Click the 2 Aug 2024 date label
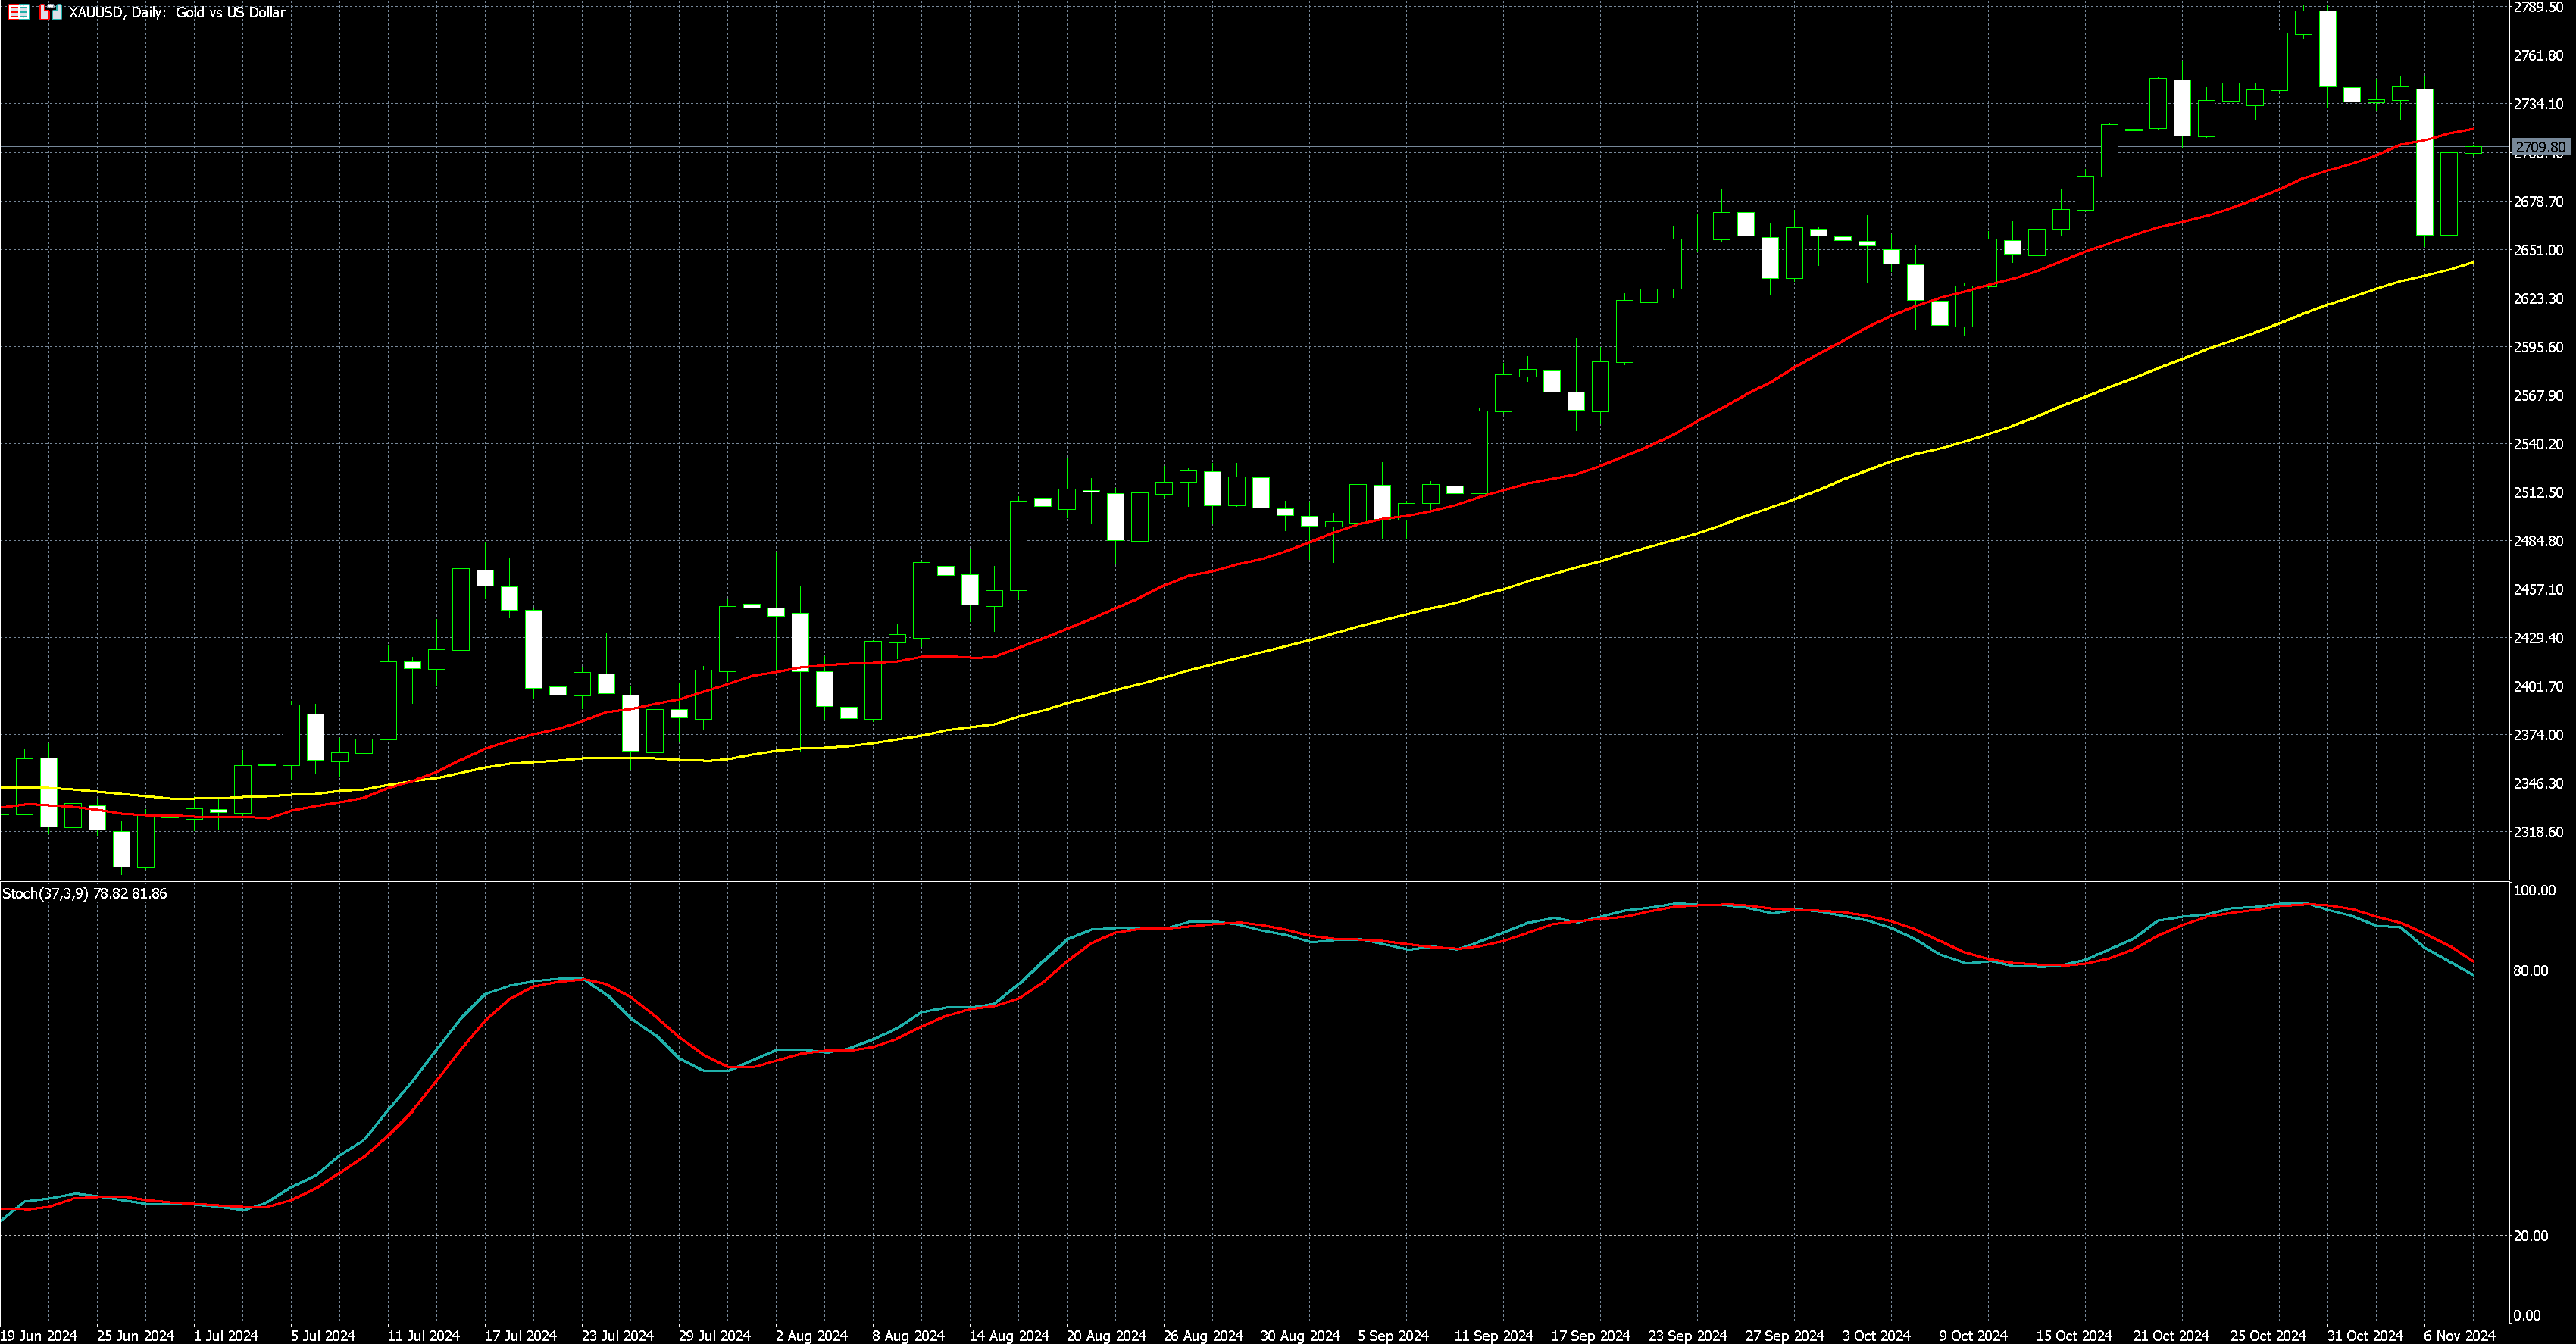 click(x=811, y=1335)
